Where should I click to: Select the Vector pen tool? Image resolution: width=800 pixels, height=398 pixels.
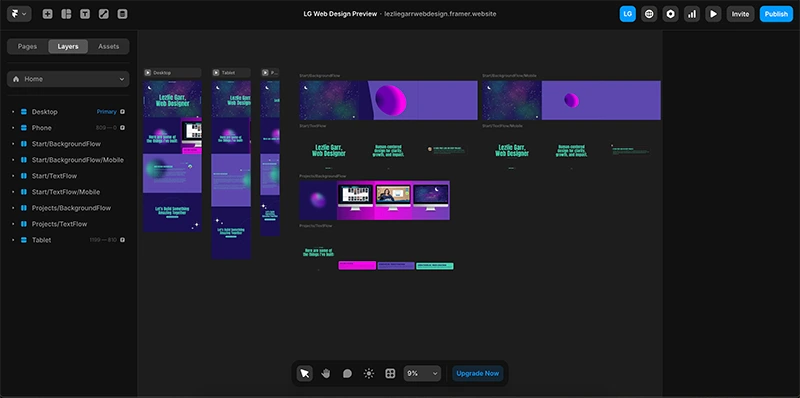(104, 14)
